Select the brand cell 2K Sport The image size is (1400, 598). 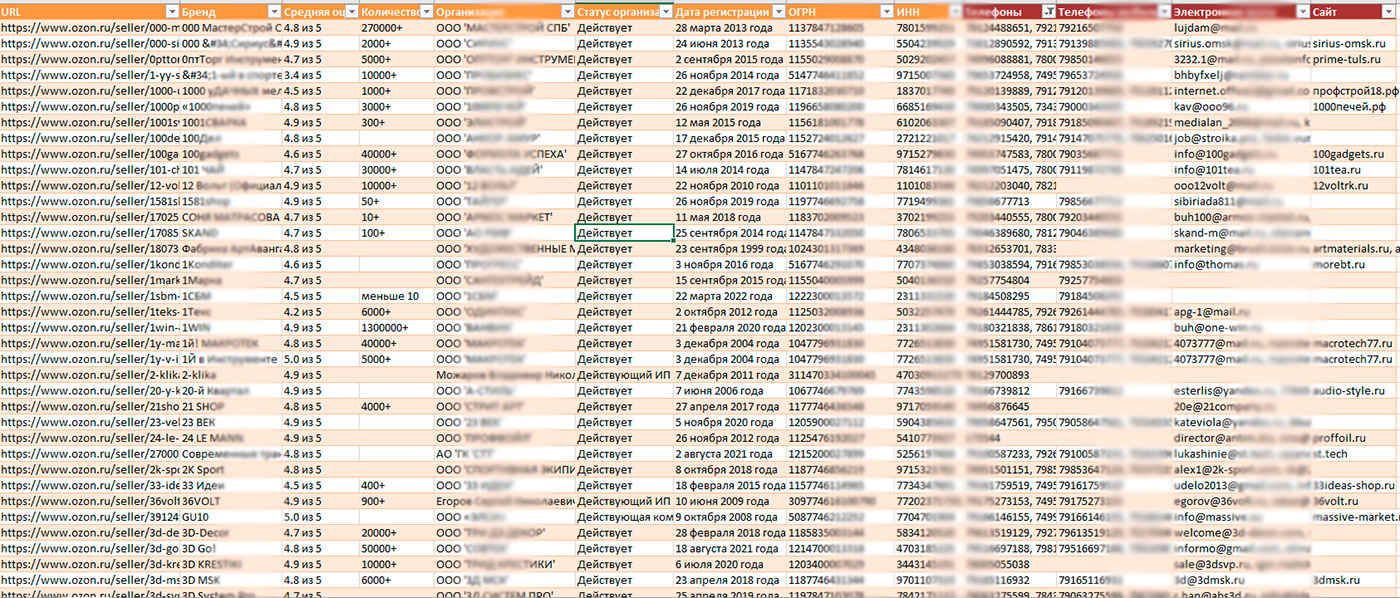pos(231,469)
